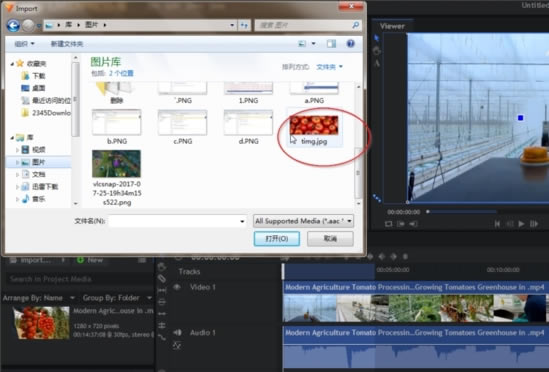Screen dimensions: 549x372
Task: Select the Rate Stretch arrows tool
Action: [162, 314]
